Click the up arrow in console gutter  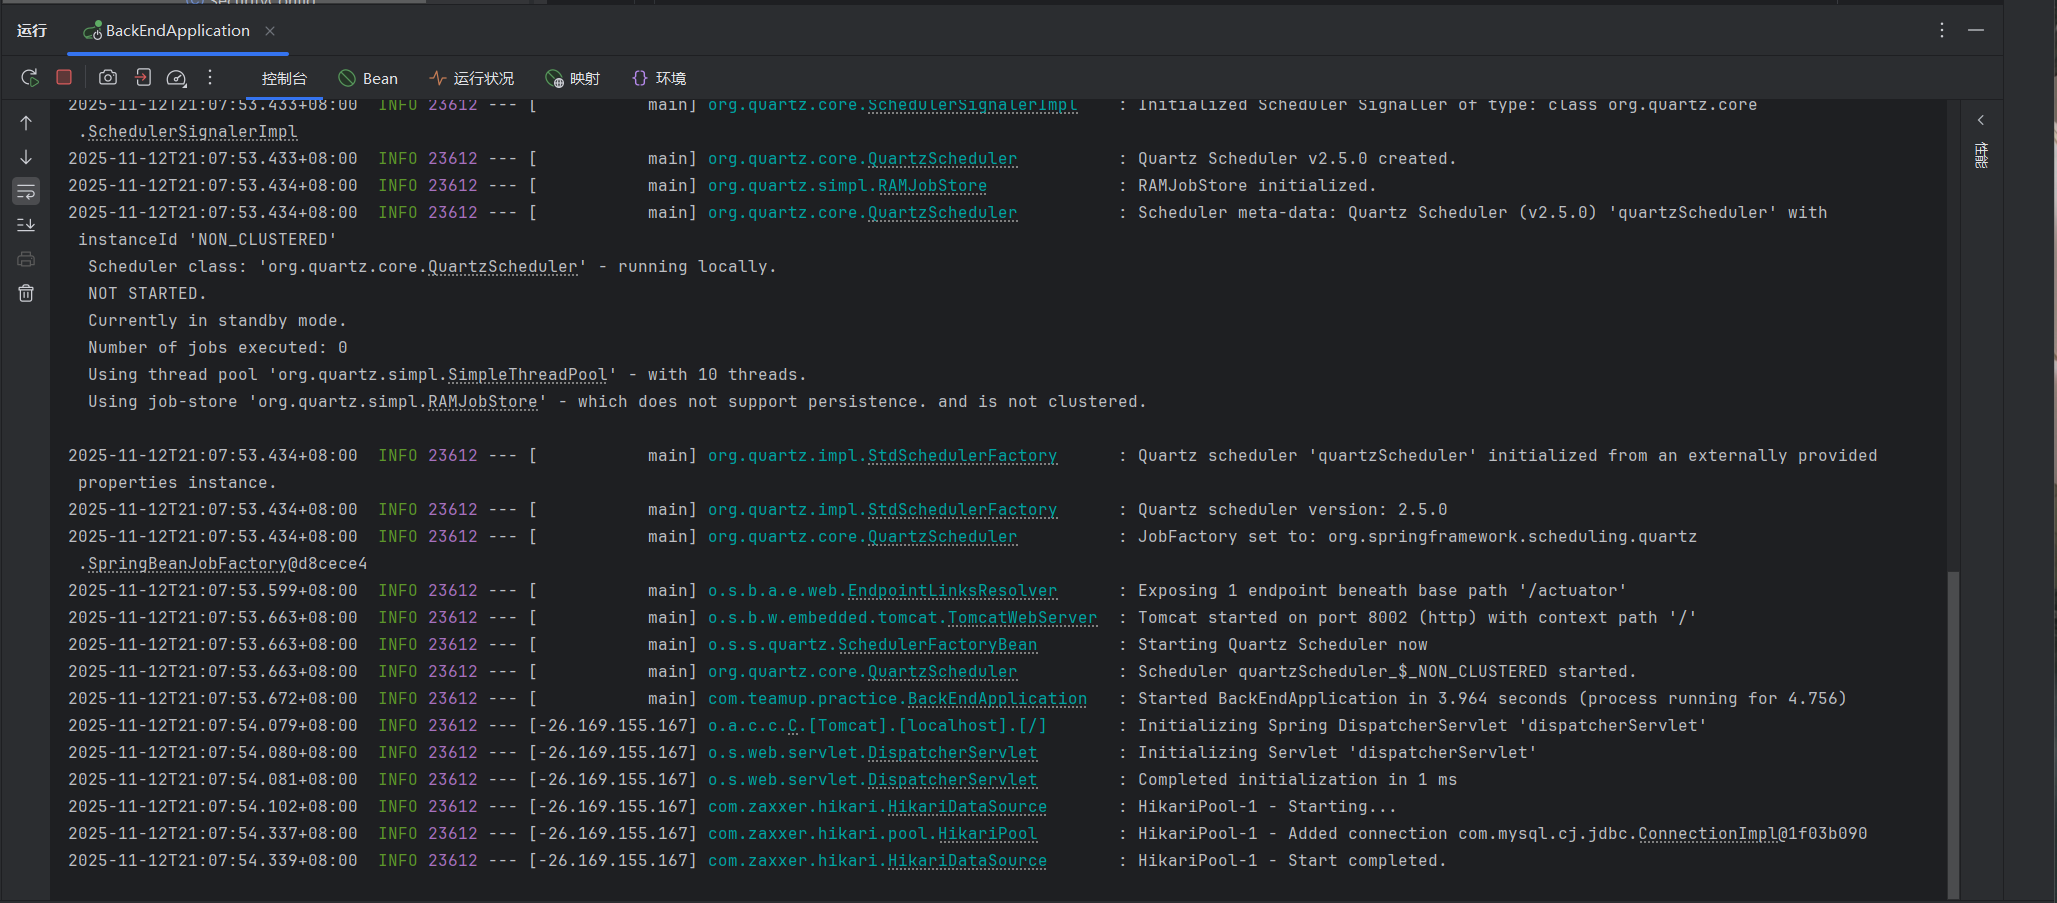coord(26,123)
